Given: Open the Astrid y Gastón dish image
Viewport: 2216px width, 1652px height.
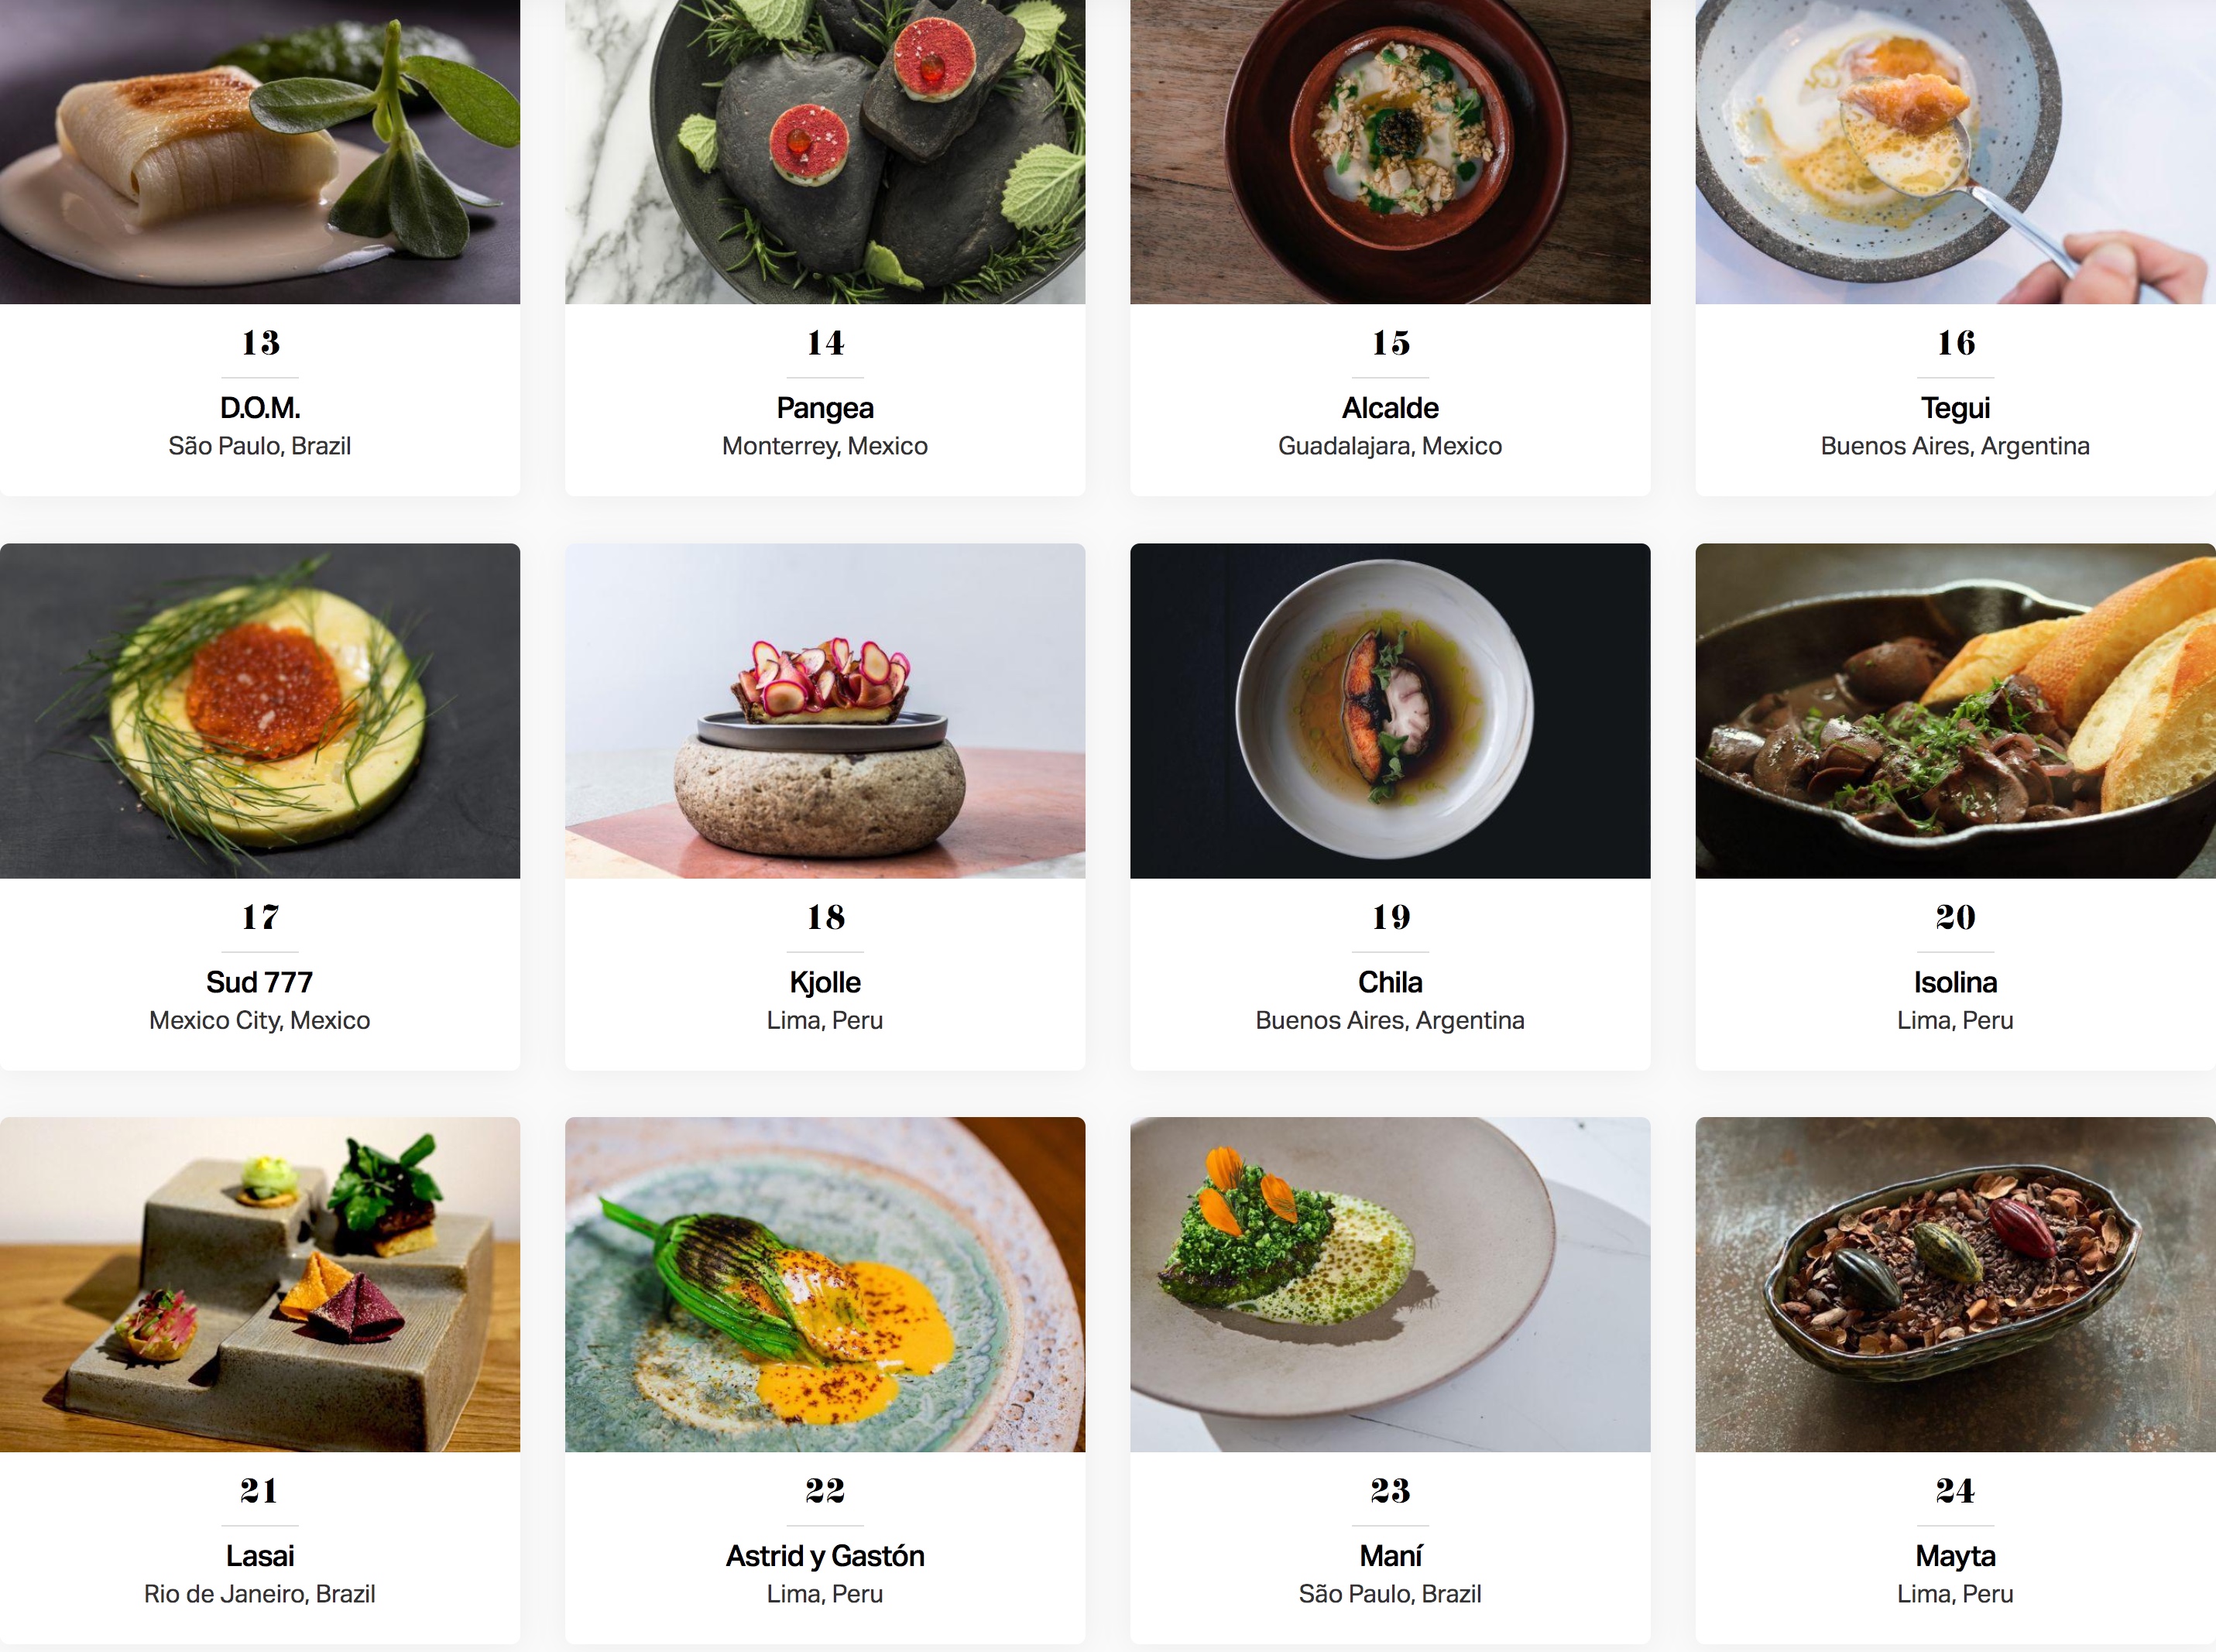Looking at the screenshot, I should pyautogui.click(x=825, y=1284).
